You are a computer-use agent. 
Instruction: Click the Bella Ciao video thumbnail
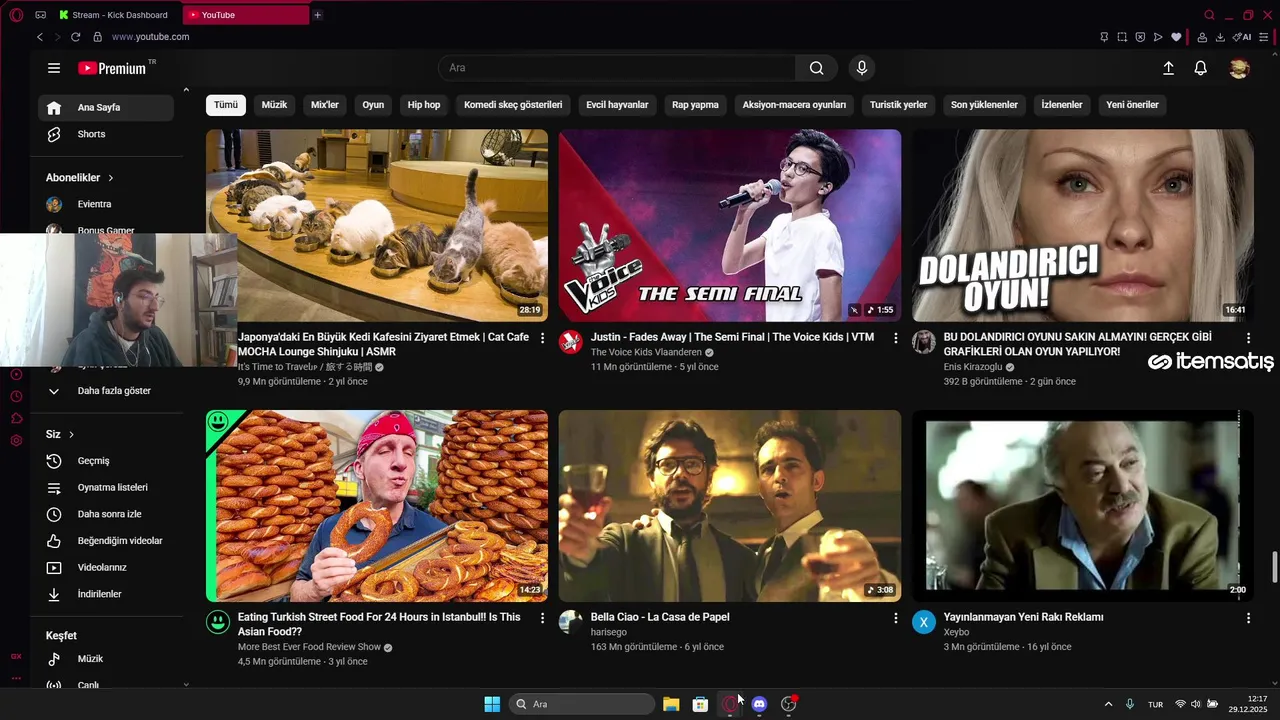730,506
